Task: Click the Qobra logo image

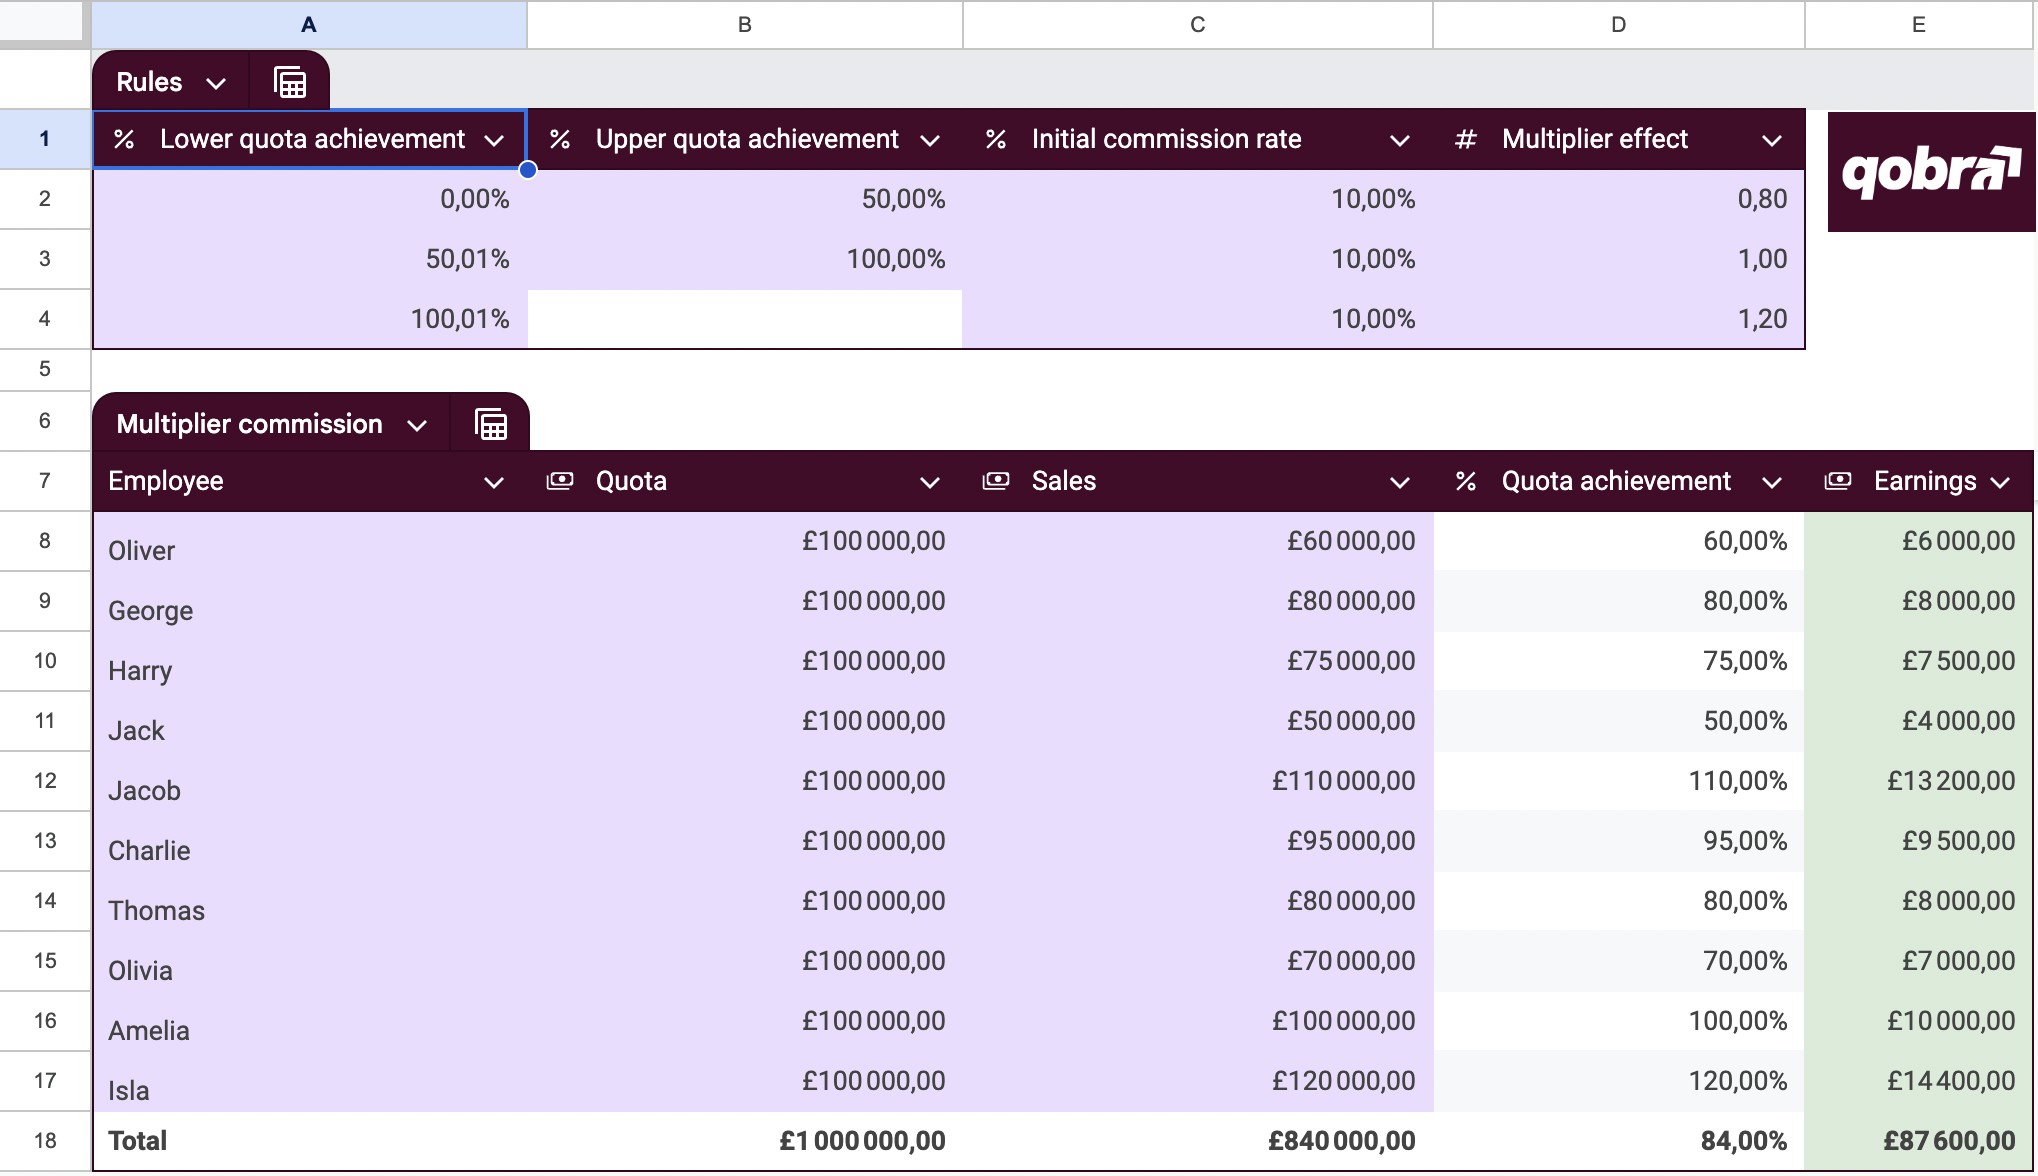Action: click(1931, 172)
